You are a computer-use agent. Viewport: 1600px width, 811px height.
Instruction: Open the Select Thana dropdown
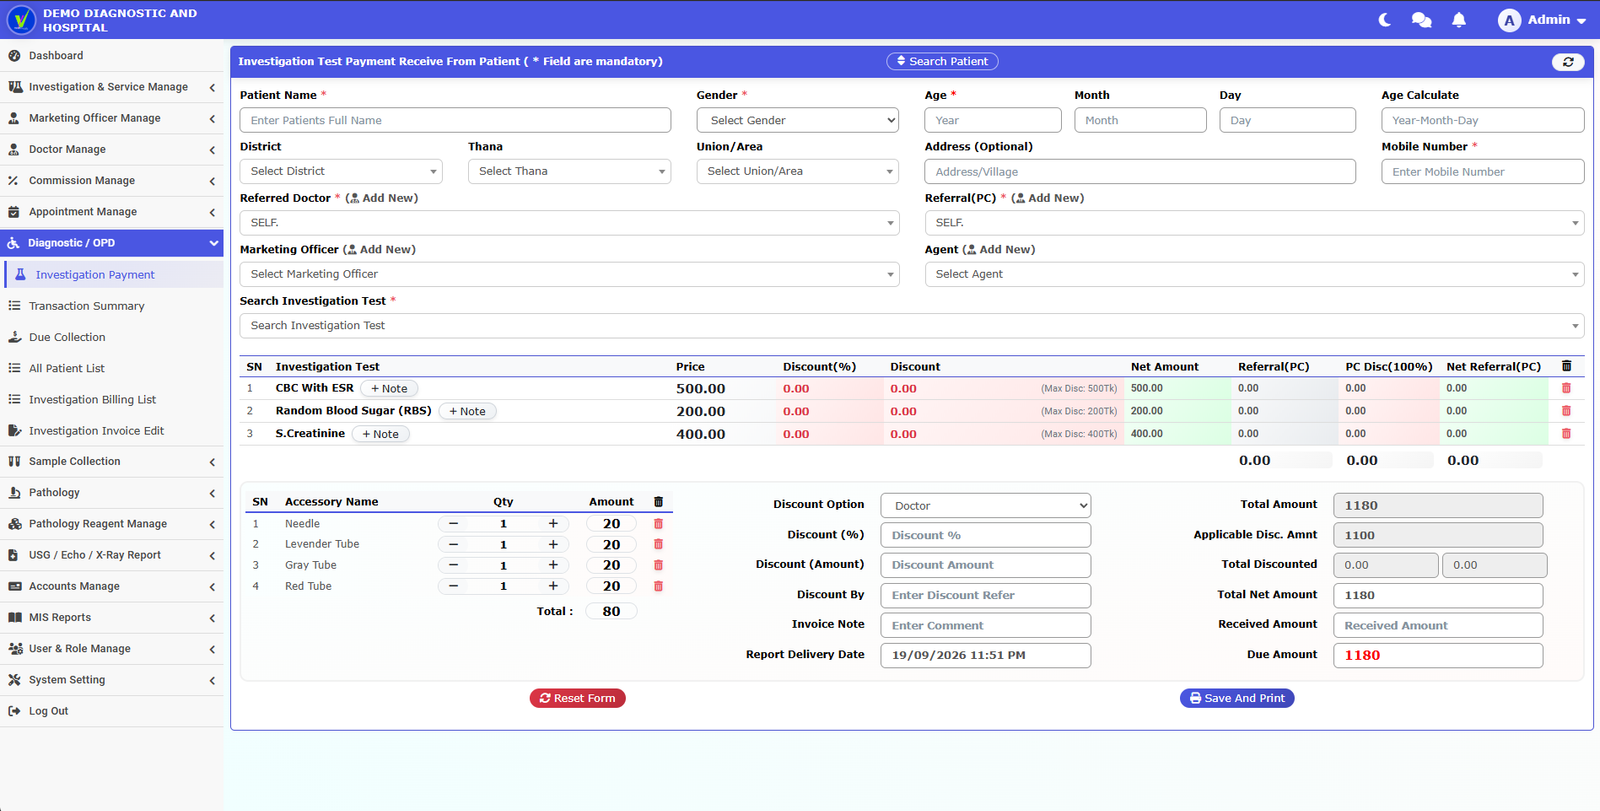coord(569,171)
